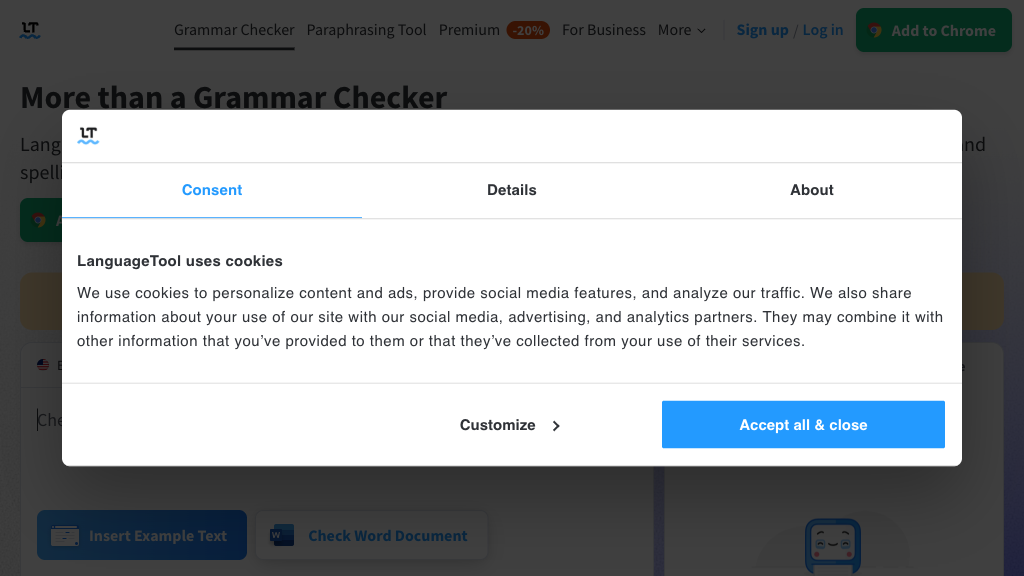Click the Sign up link
This screenshot has width=1024, height=576.
point(762,30)
